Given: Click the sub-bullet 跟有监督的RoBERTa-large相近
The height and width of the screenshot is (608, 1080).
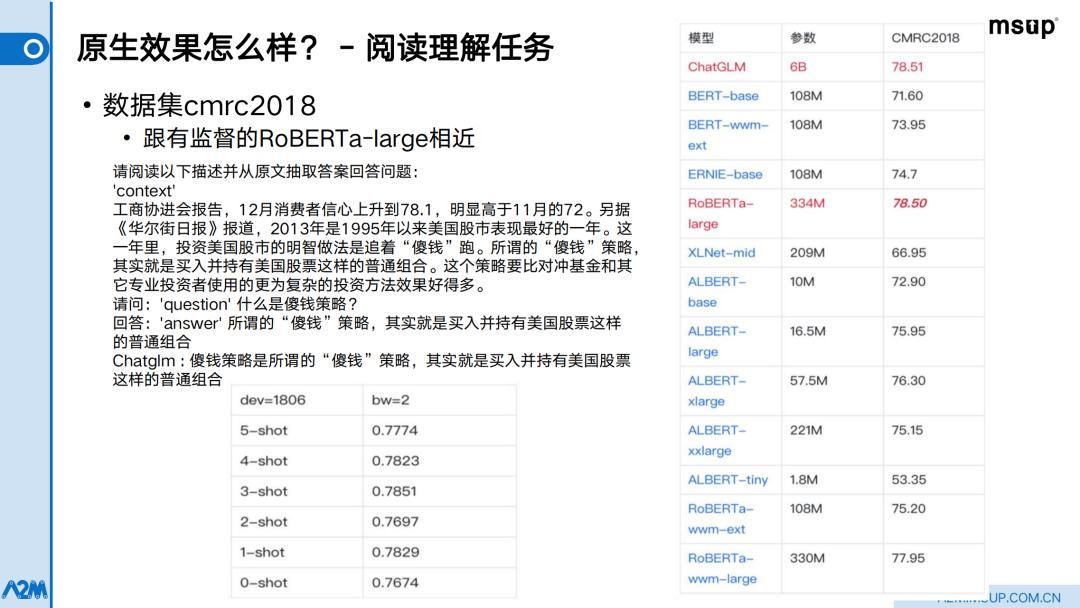Looking at the screenshot, I should tap(309, 138).
